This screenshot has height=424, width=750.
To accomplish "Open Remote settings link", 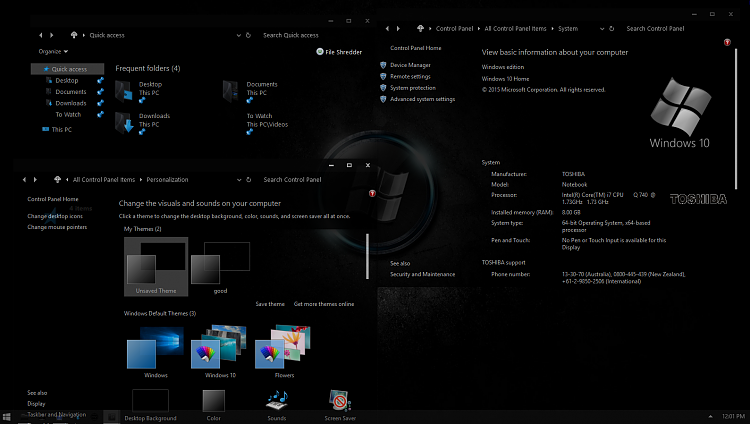I will tap(410, 77).
